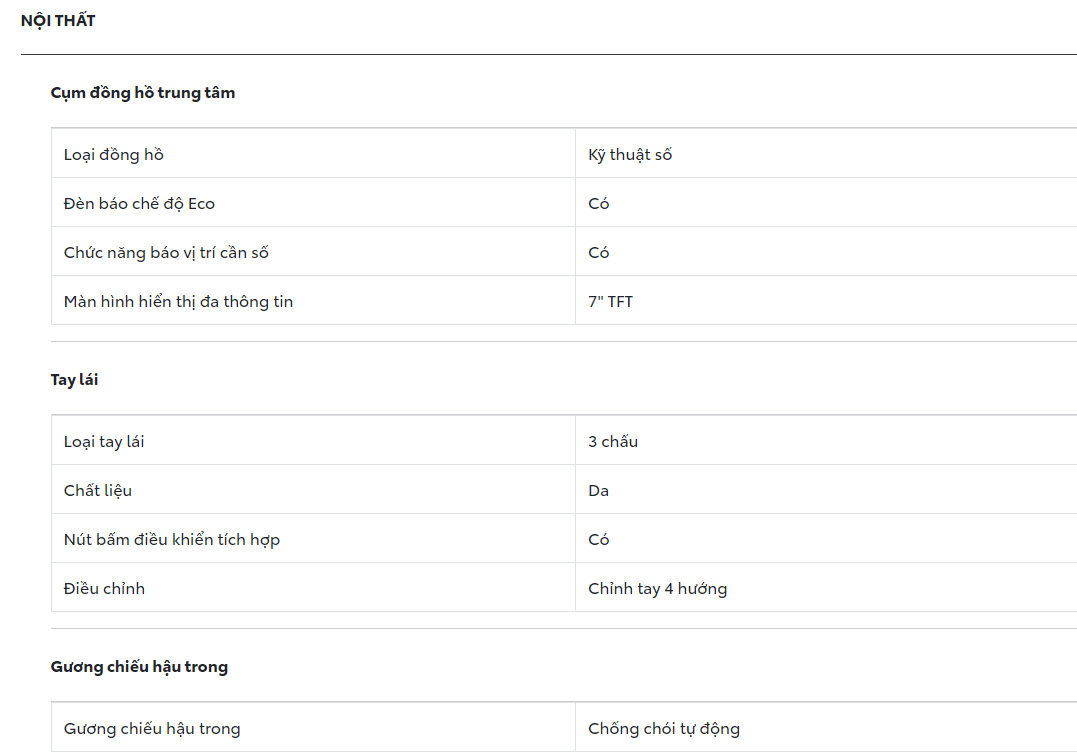Click the Loại tay lái row label
Screen dimensions: 1077x752
click(x=104, y=442)
